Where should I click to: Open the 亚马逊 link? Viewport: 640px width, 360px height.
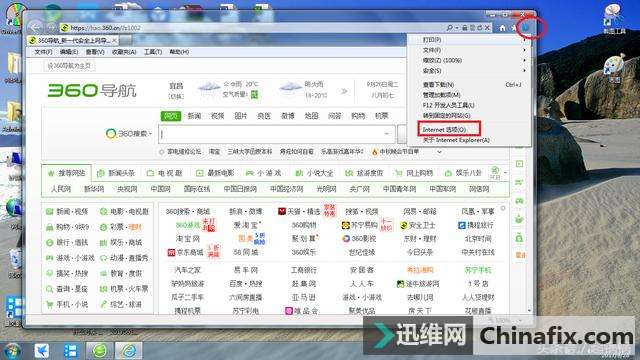[x=304, y=297]
